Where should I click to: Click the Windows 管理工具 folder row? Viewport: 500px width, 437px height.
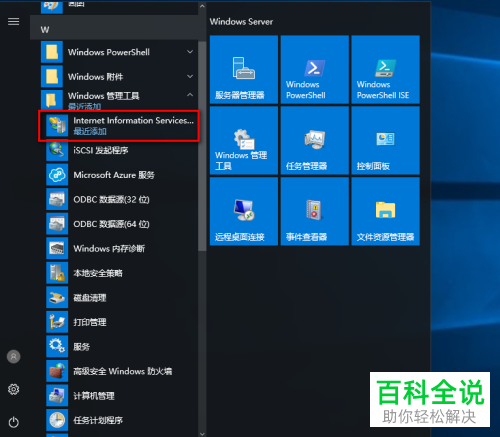tap(119, 100)
